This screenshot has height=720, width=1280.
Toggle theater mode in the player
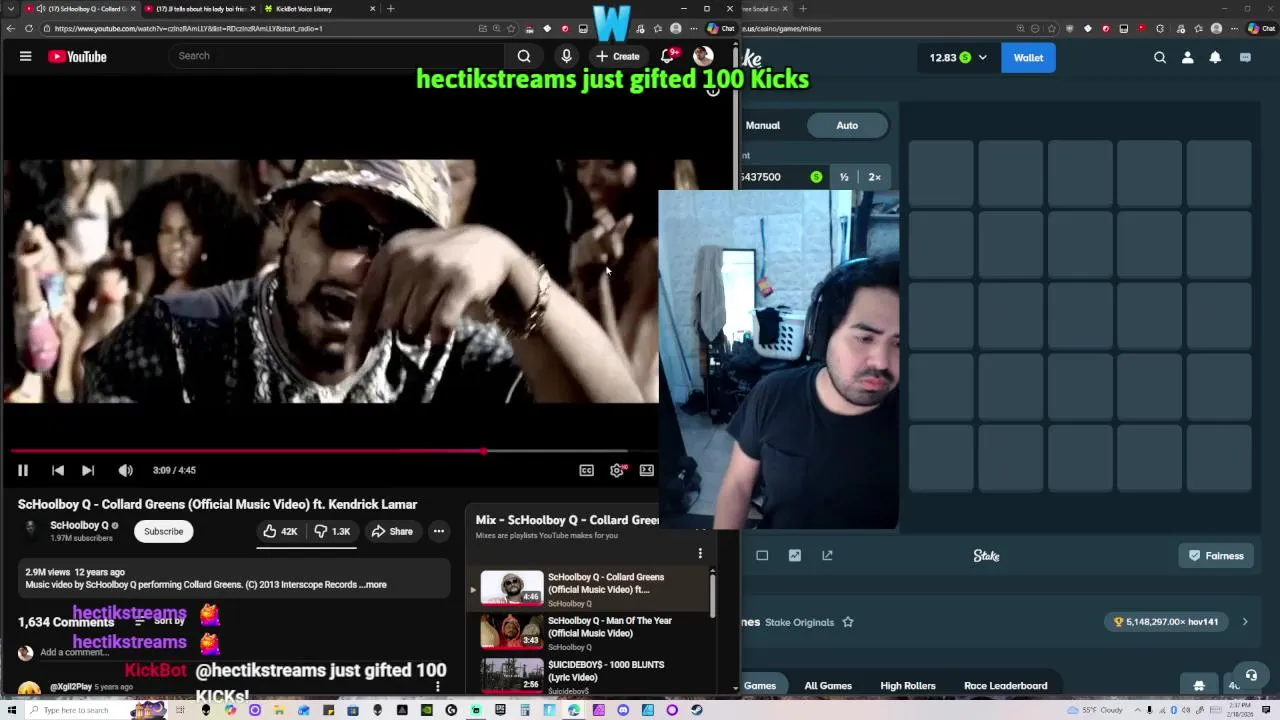[x=647, y=470]
